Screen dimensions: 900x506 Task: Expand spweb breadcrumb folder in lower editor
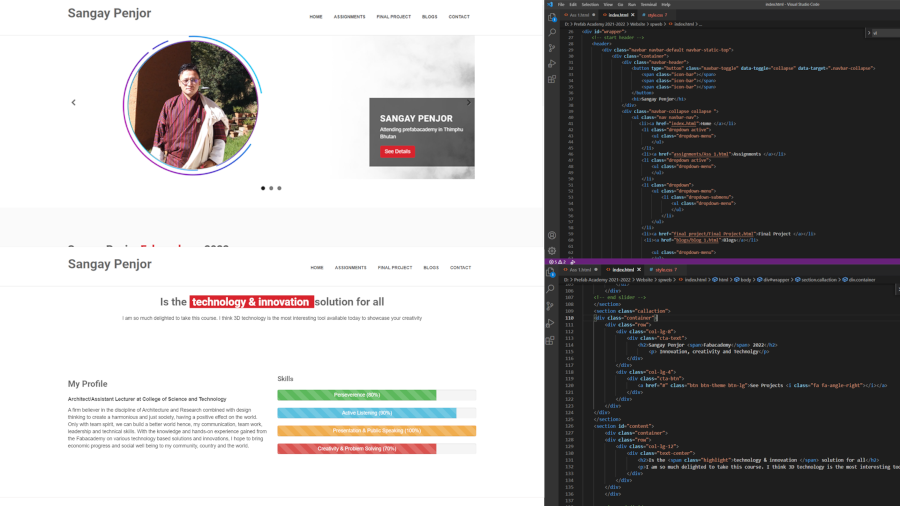[665, 280]
